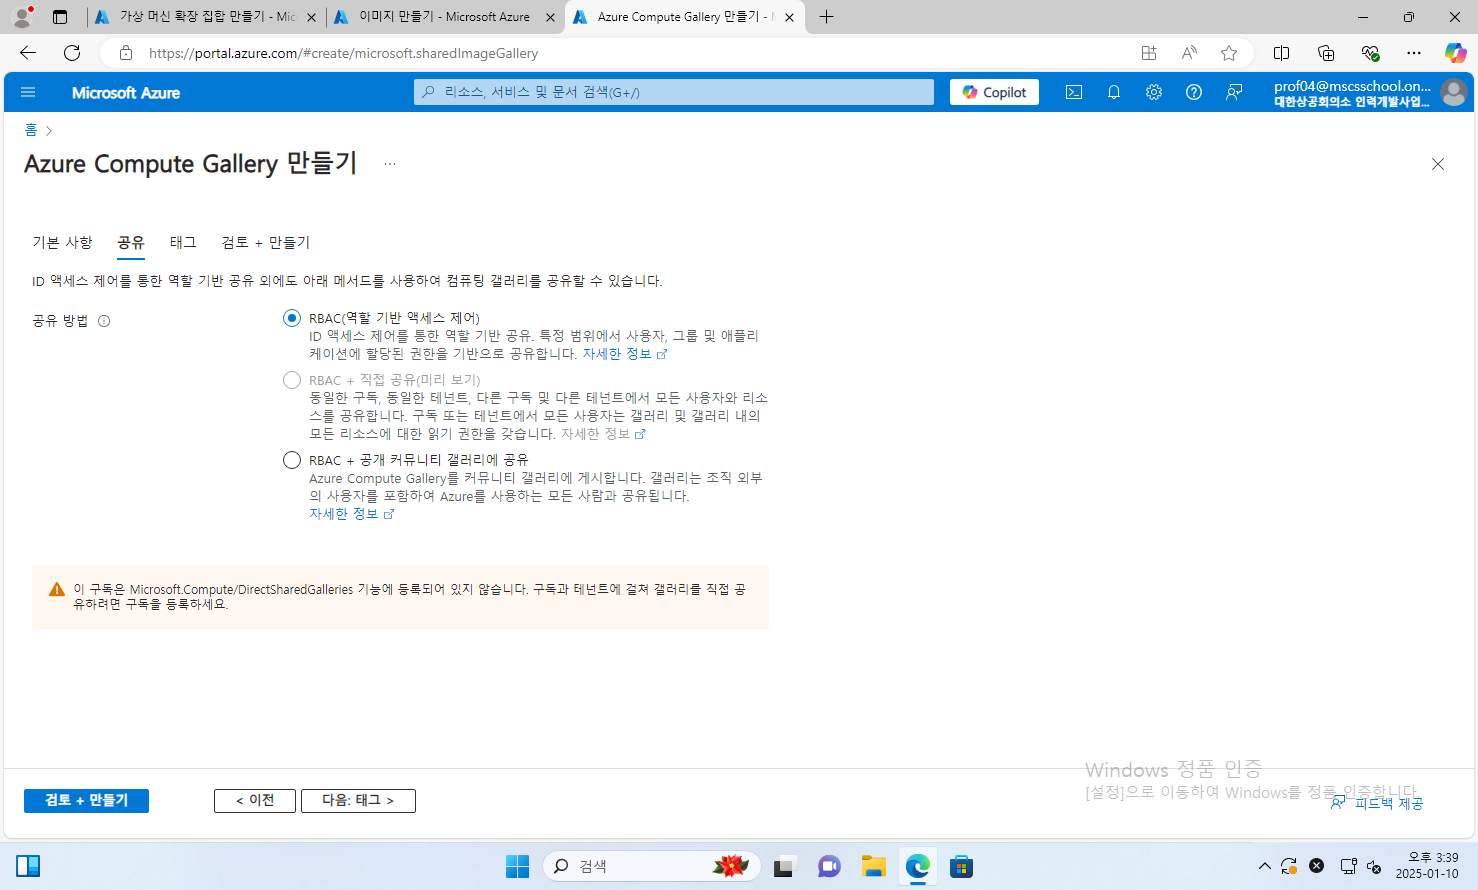Open the portal settings gear
1478x890 pixels.
pos(1154,92)
